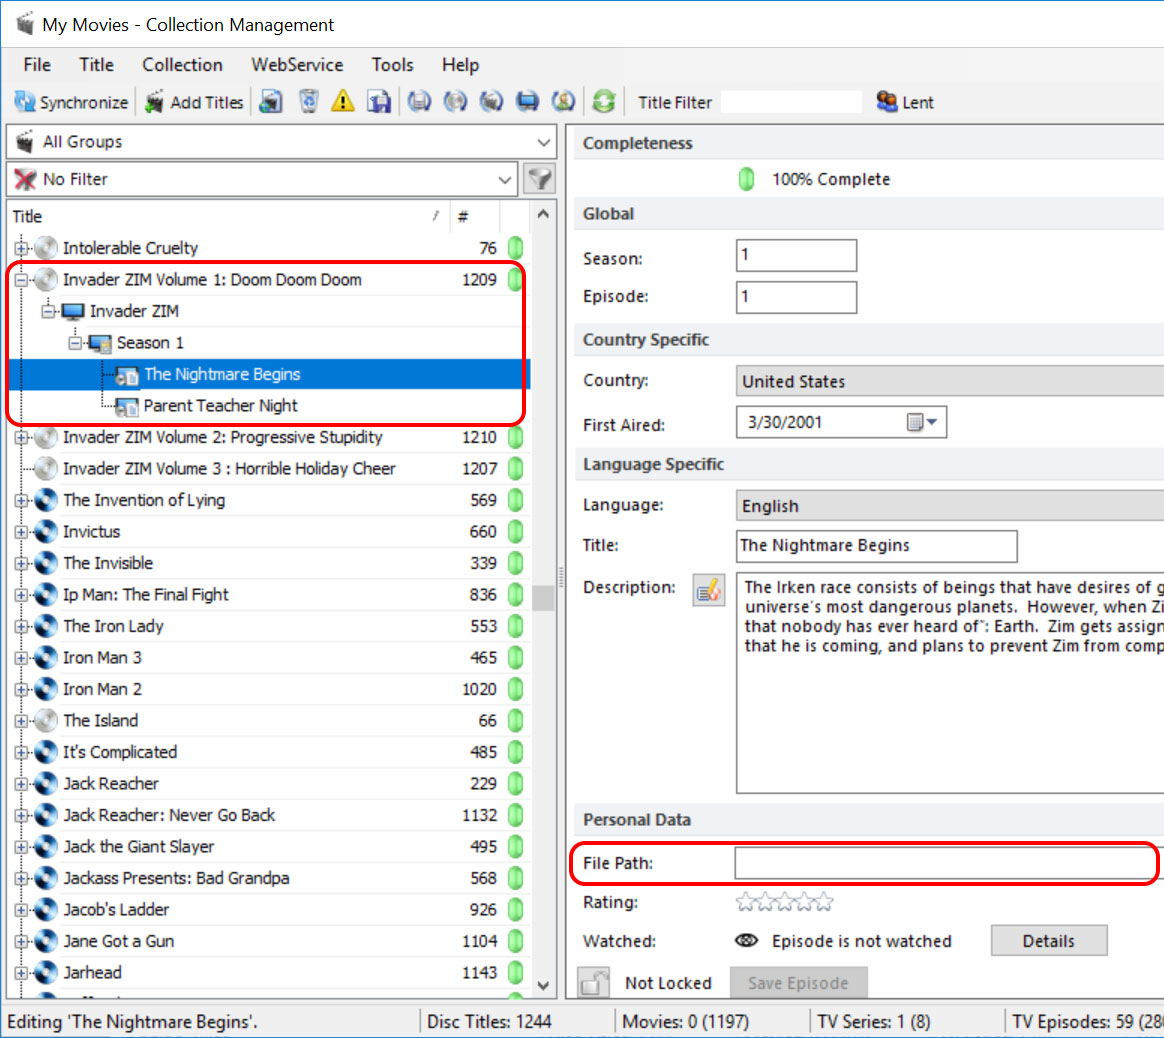Click the funnel filter icon button

pos(539,179)
